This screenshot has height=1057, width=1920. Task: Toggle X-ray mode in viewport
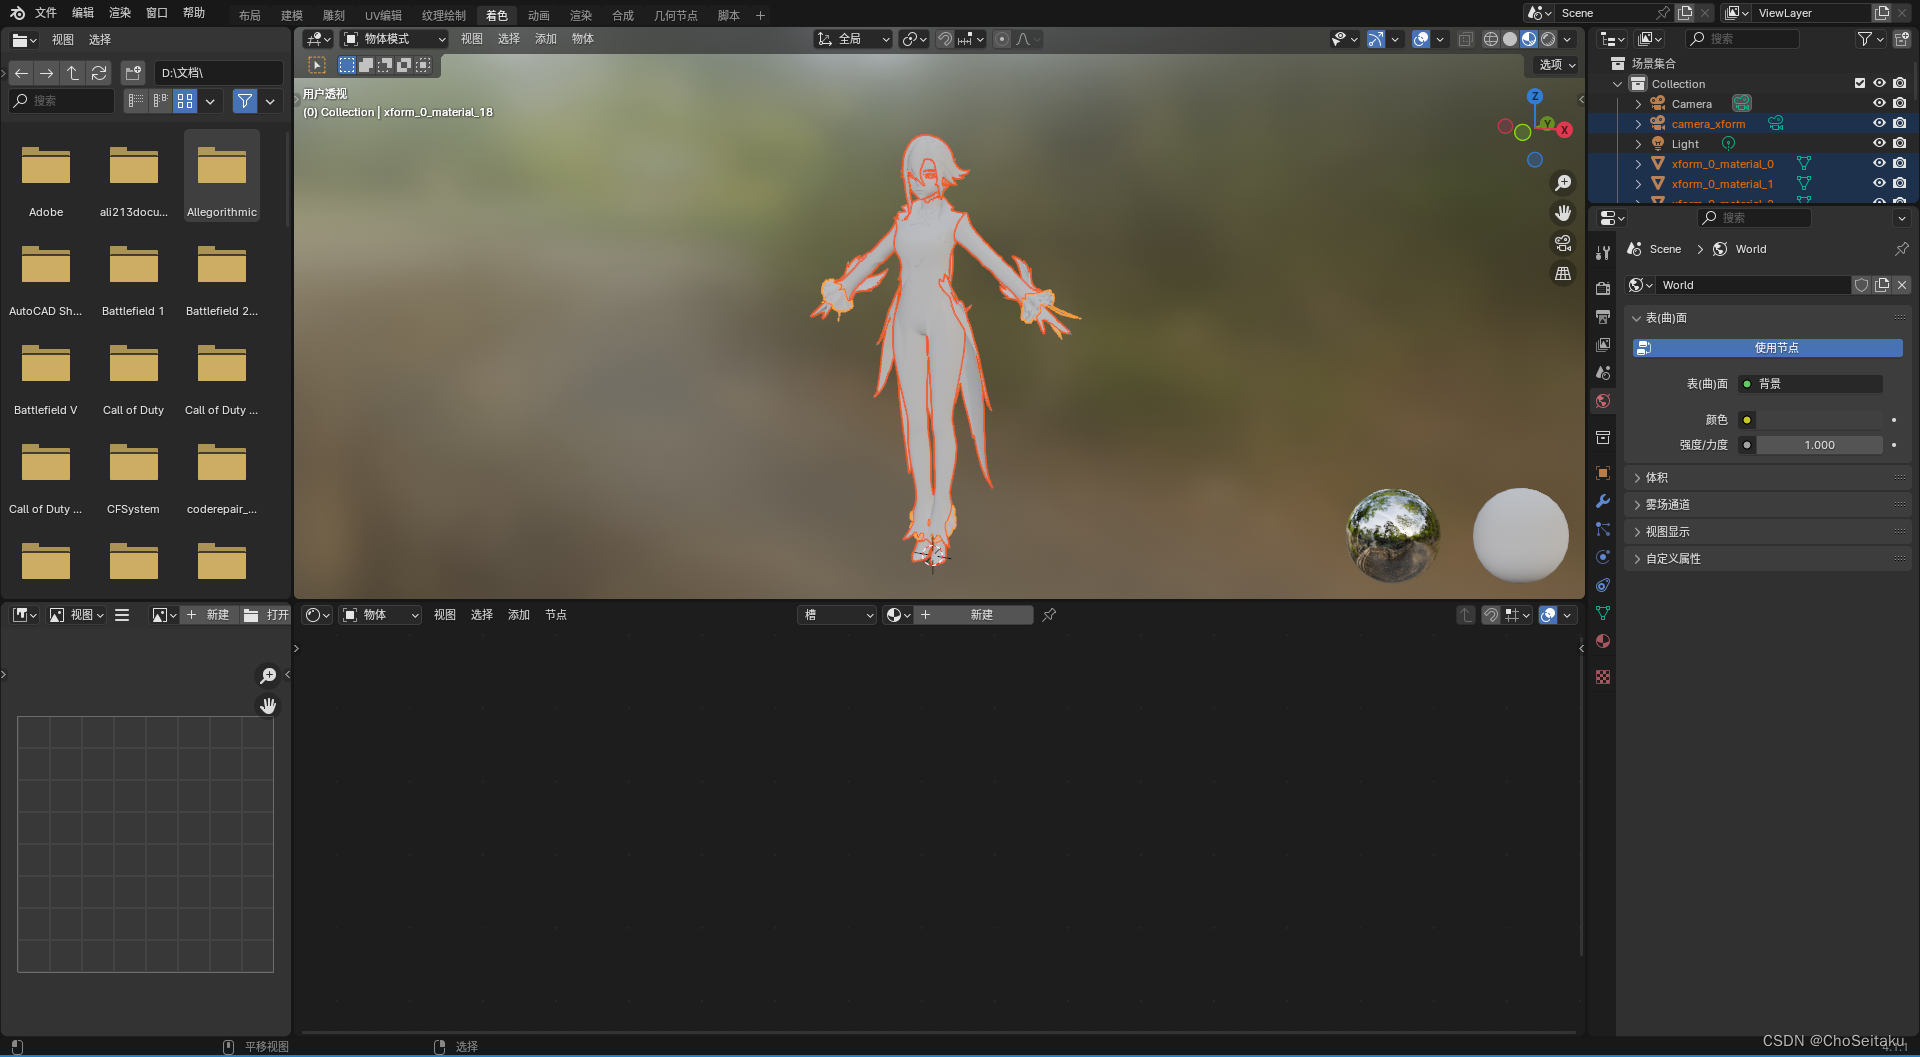[1465, 39]
